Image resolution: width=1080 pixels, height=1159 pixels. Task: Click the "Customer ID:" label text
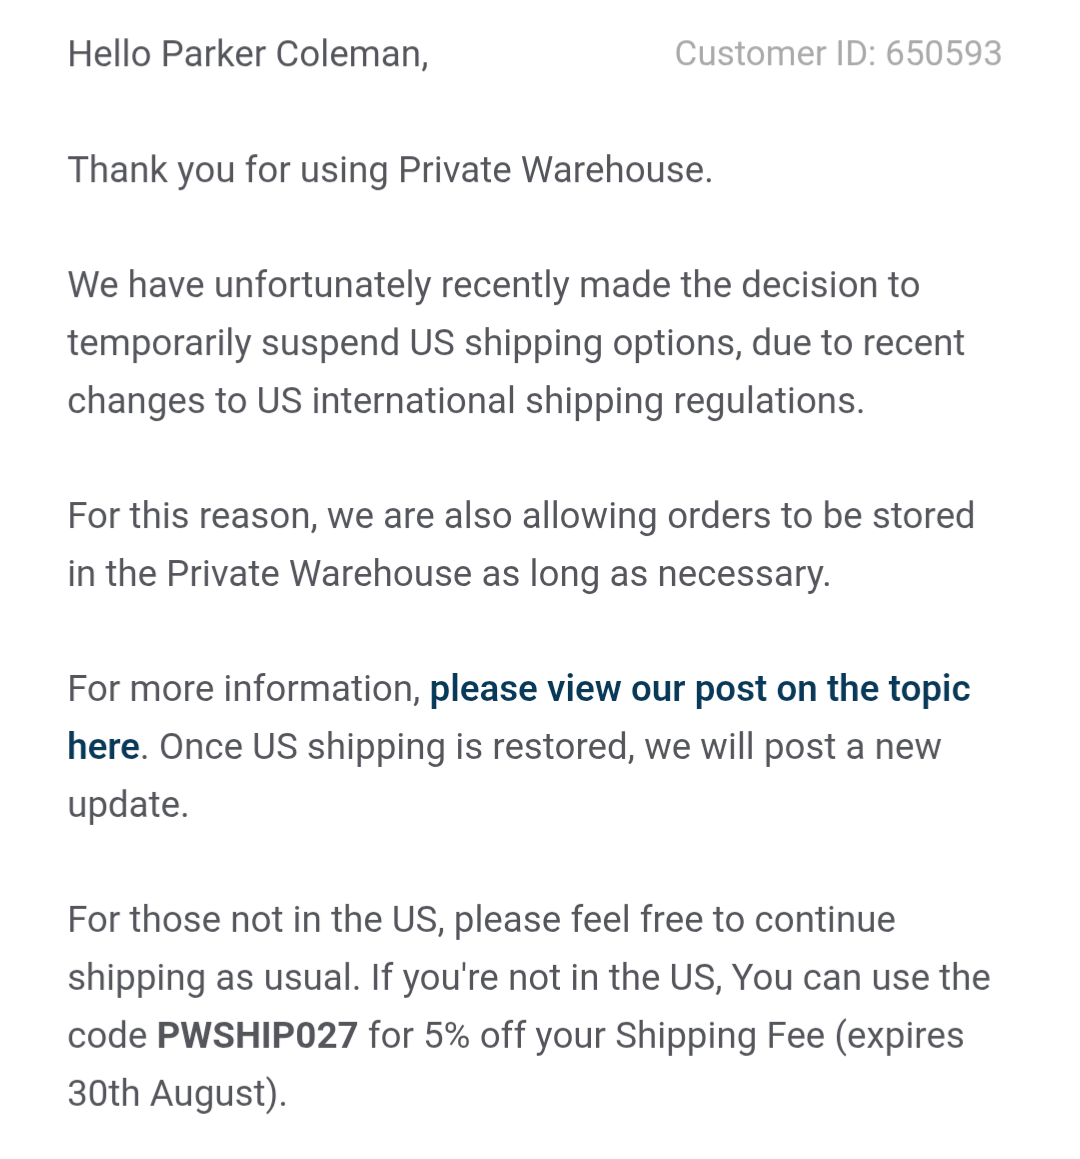tap(775, 54)
